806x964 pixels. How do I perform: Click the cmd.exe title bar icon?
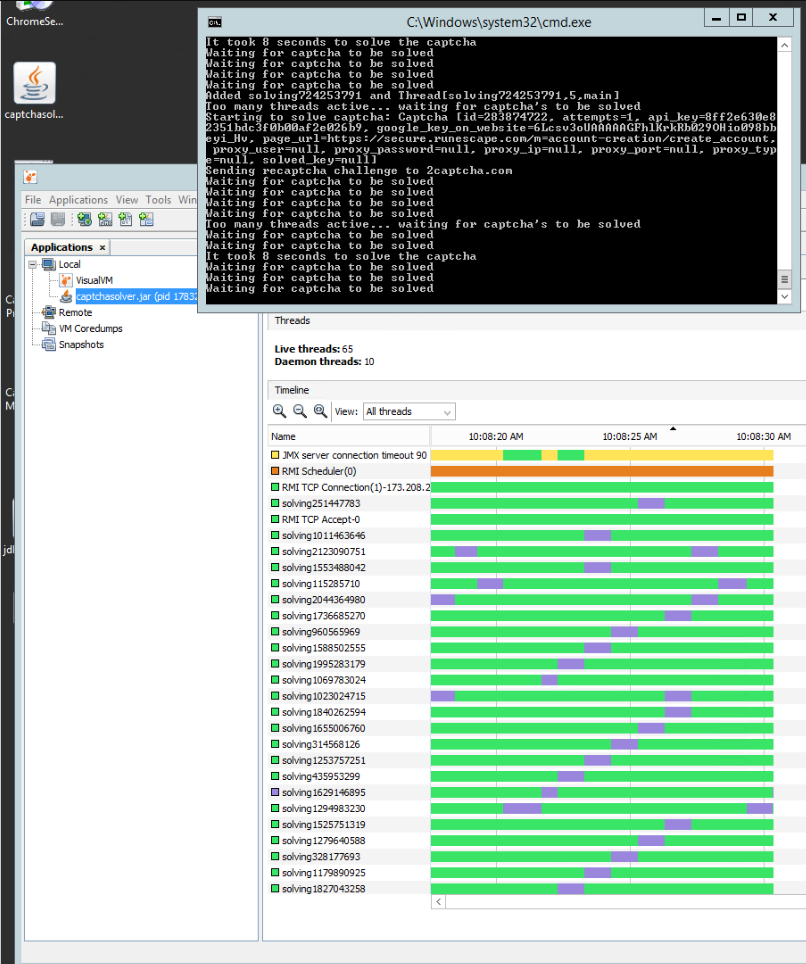pos(215,23)
